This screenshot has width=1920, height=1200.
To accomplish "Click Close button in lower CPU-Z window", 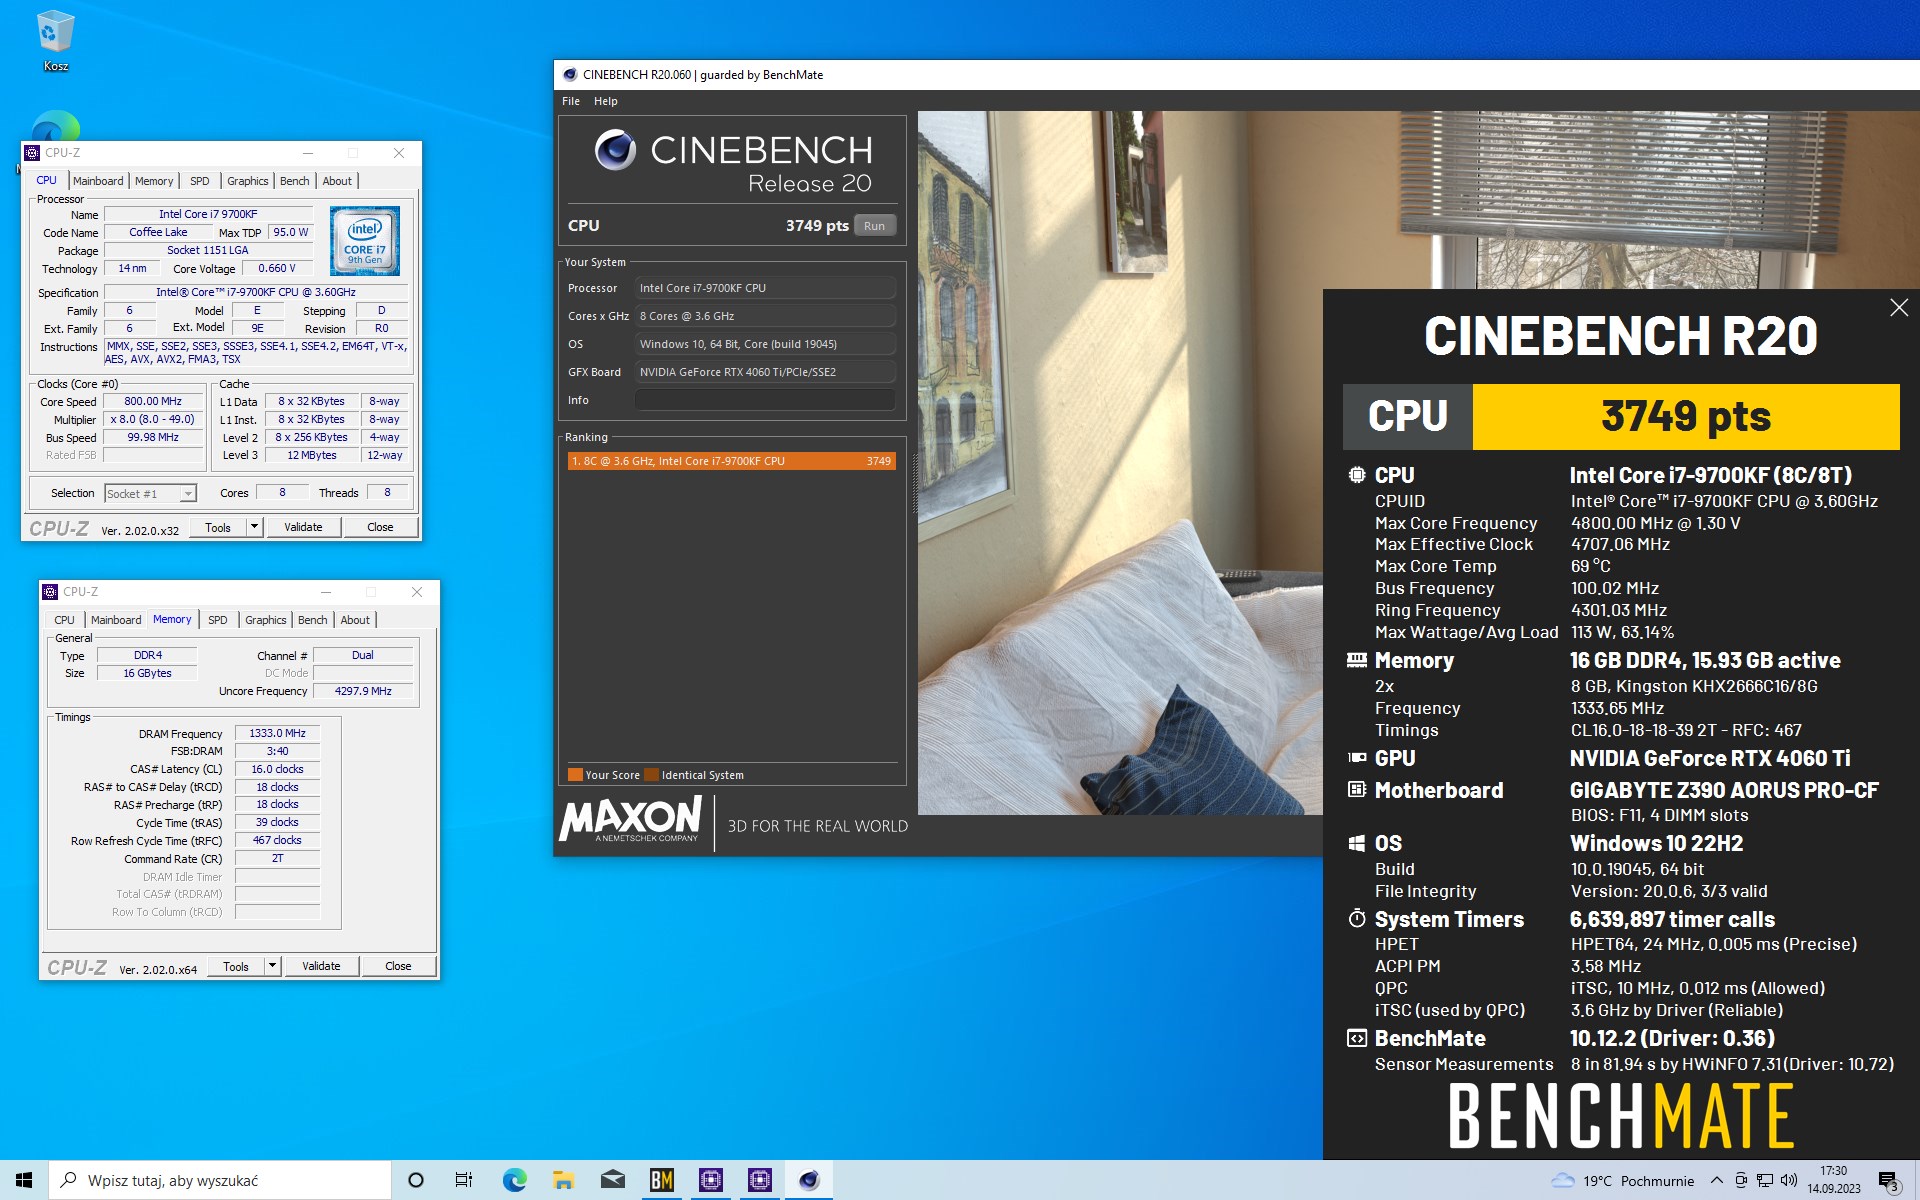I will coord(398,966).
